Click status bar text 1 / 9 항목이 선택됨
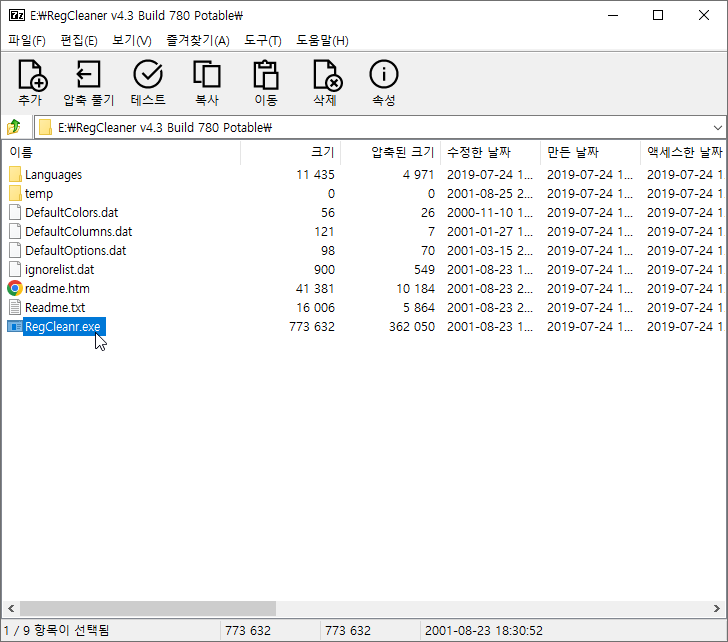Viewport: 728px width, 642px height. pos(56,630)
